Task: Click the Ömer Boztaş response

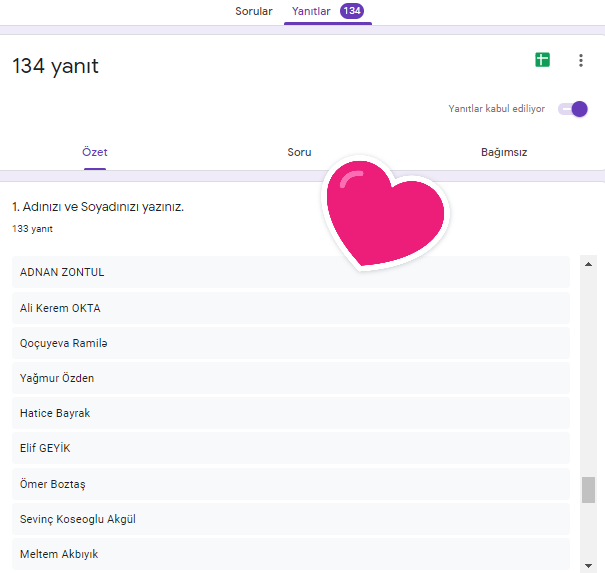Action: (x=290, y=484)
